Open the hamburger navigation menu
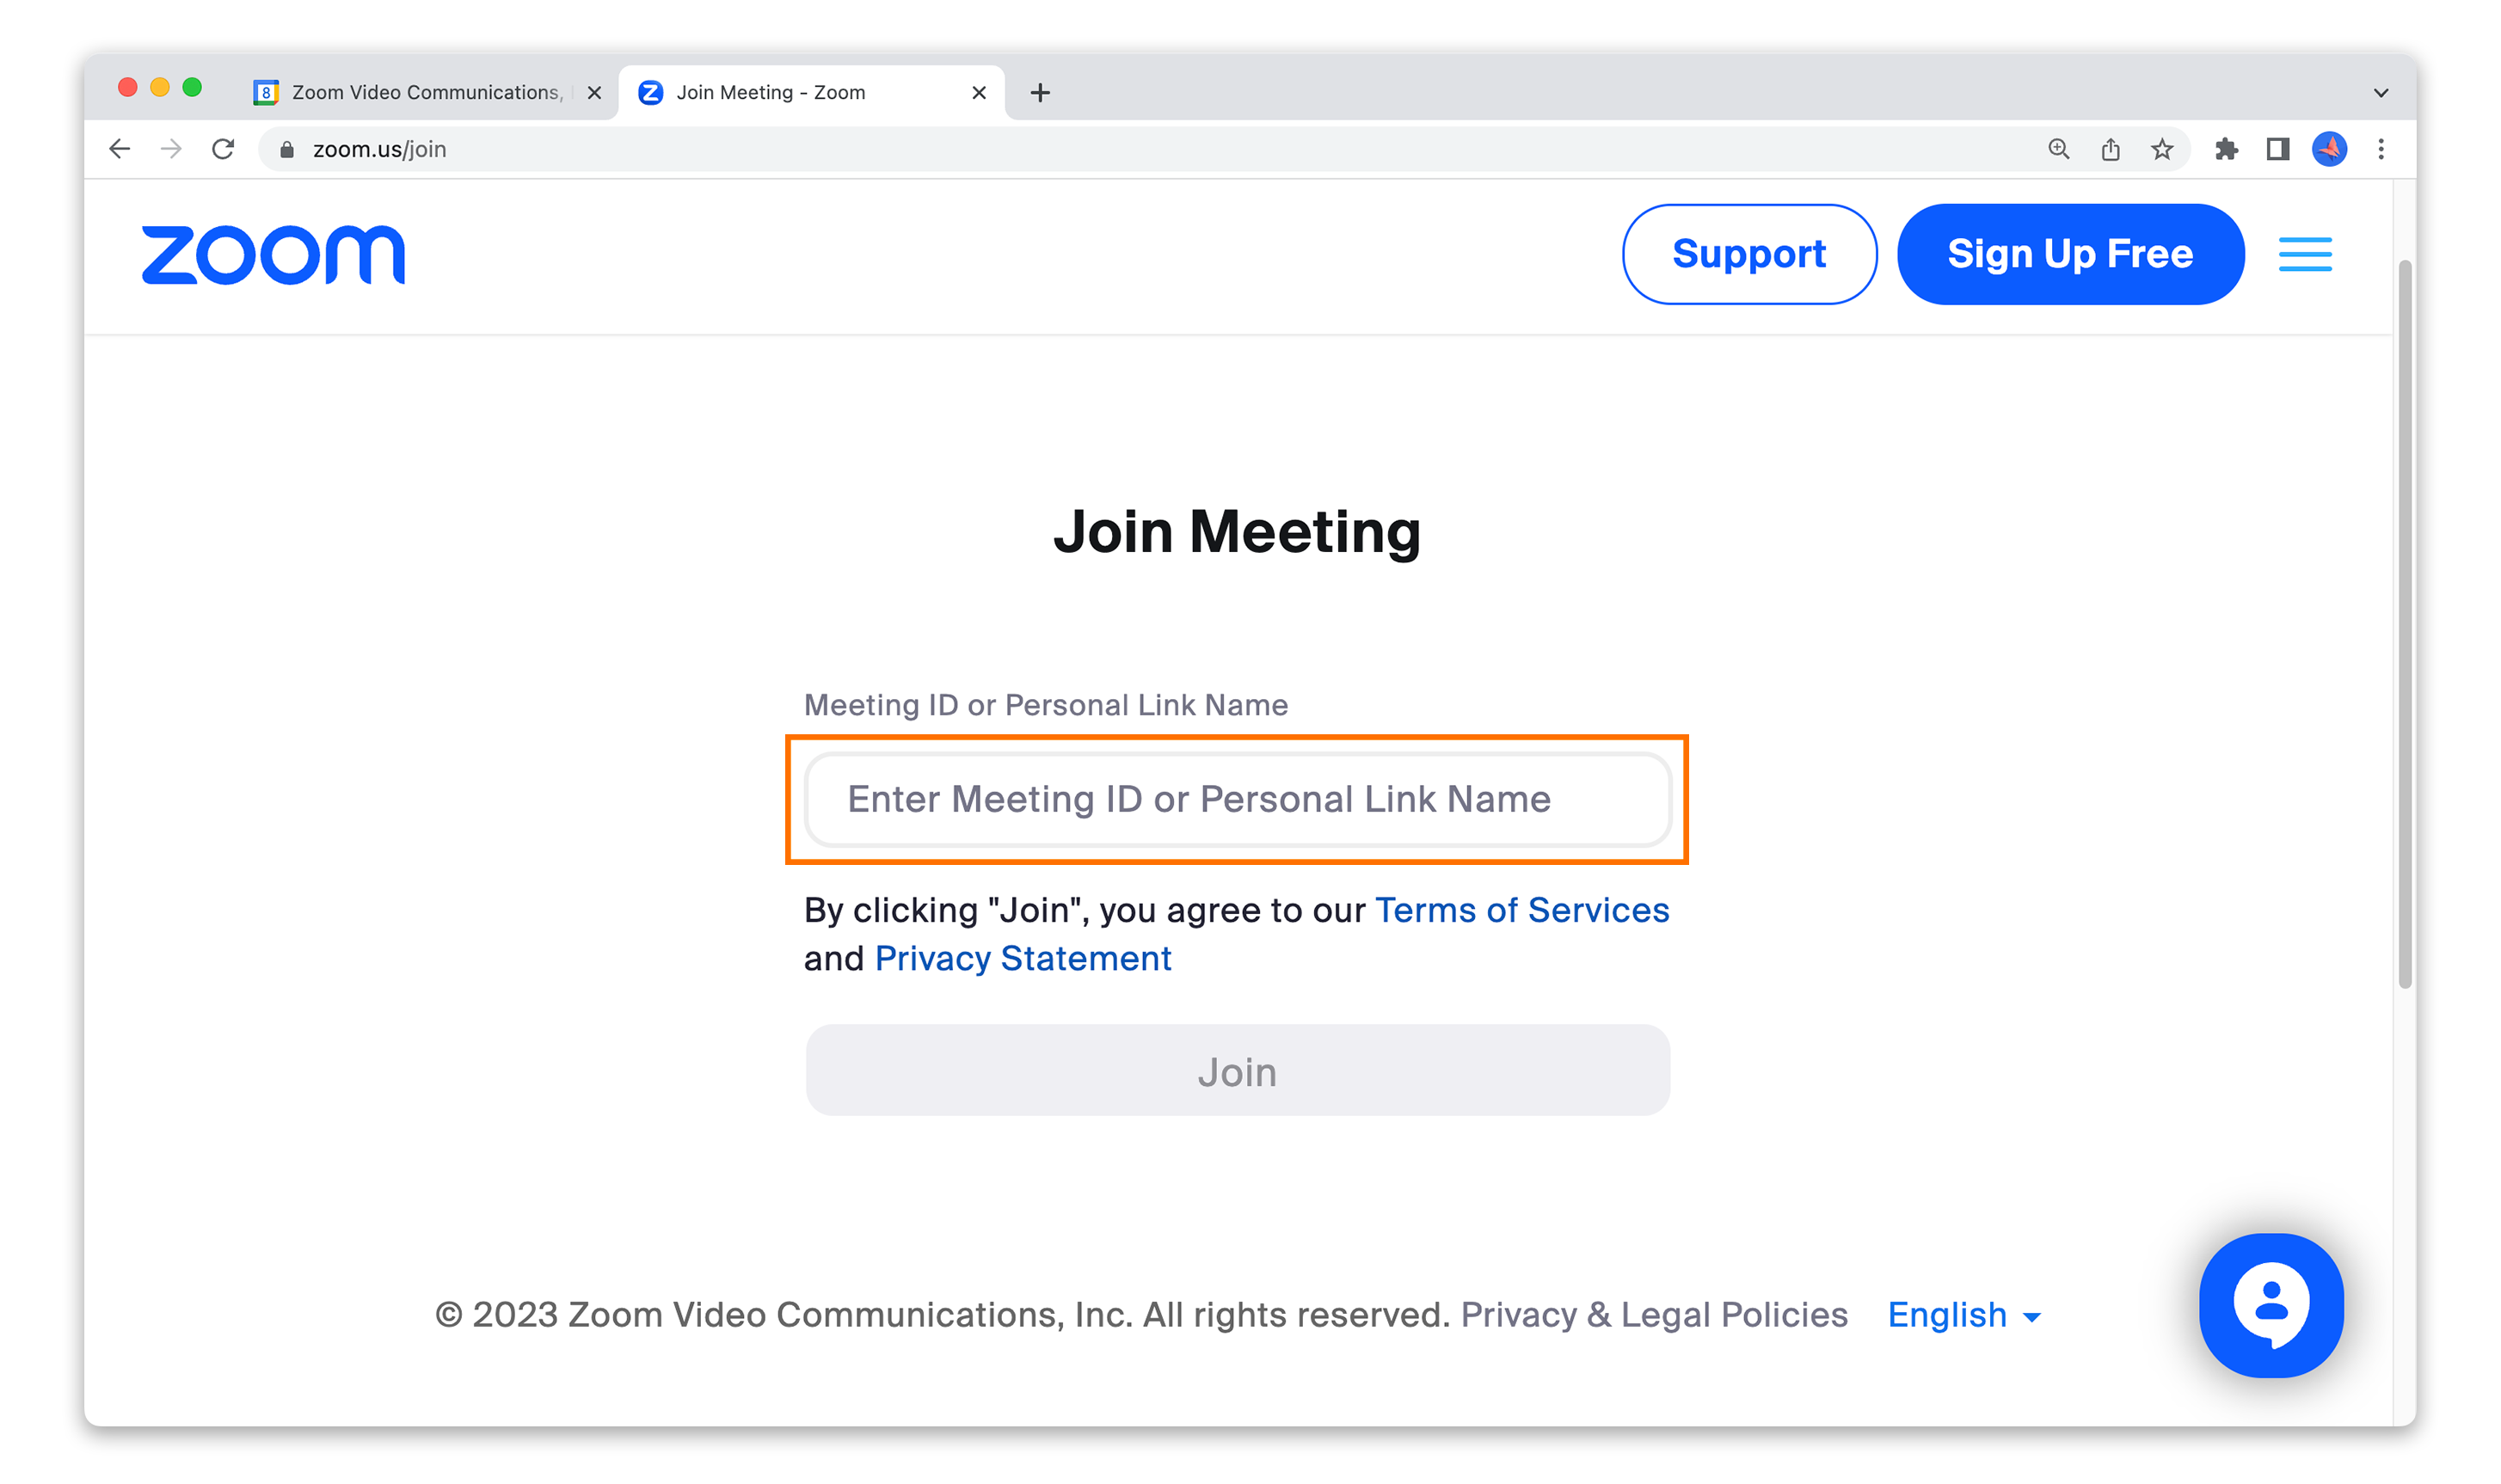 (2304, 254)
